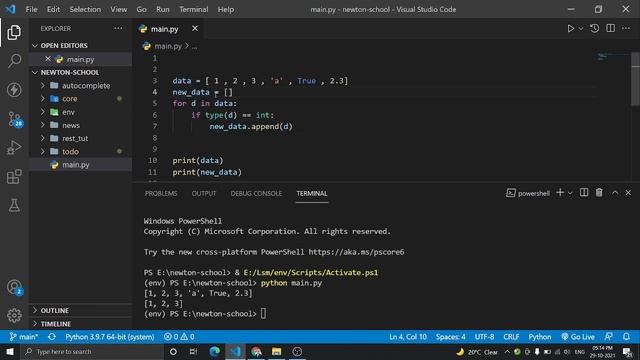
Task: Switch to the Output tab
Action: (204, 193)
